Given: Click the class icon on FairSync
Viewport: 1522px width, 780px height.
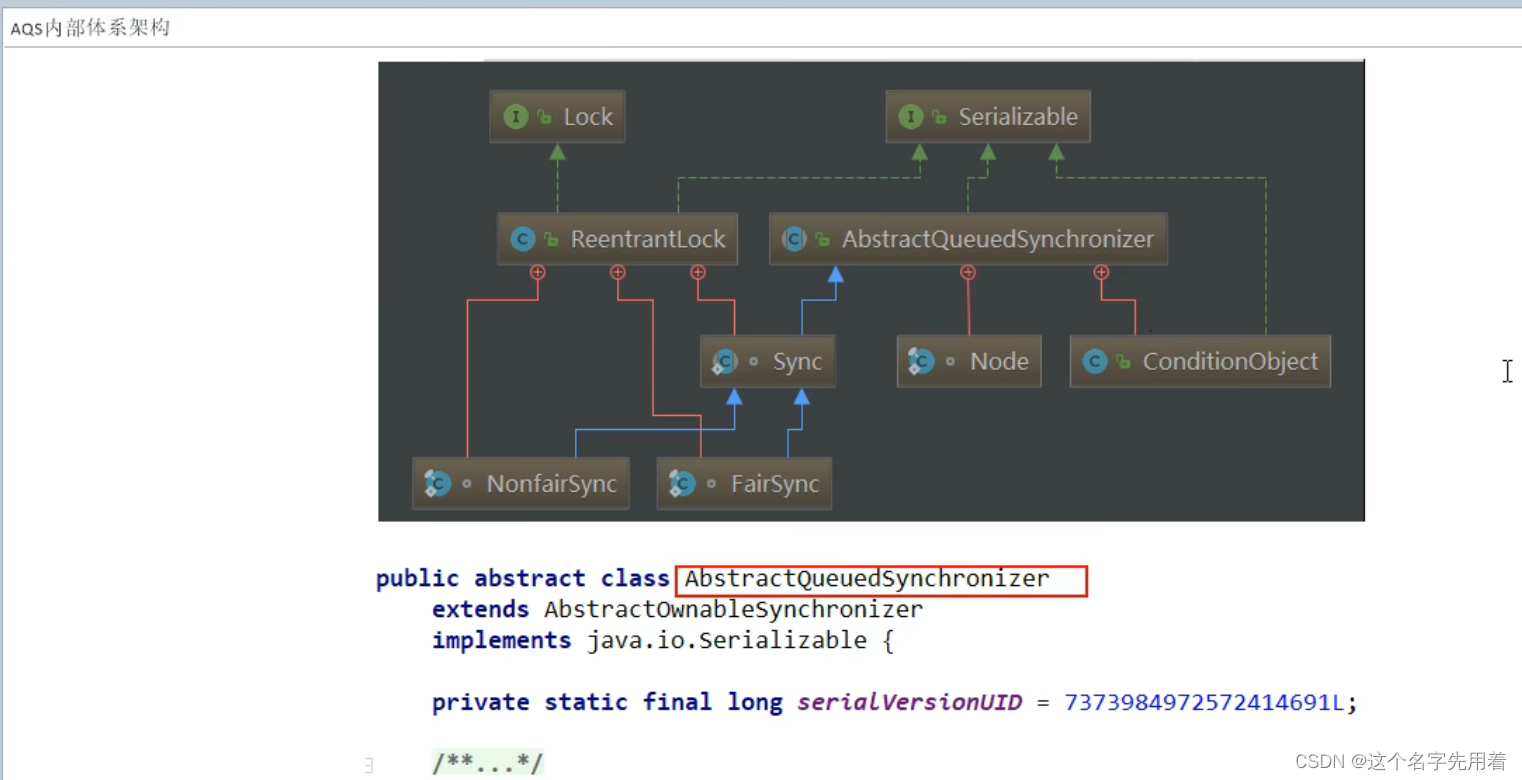Looking at the screenshot, I should [x=682, y=484].
